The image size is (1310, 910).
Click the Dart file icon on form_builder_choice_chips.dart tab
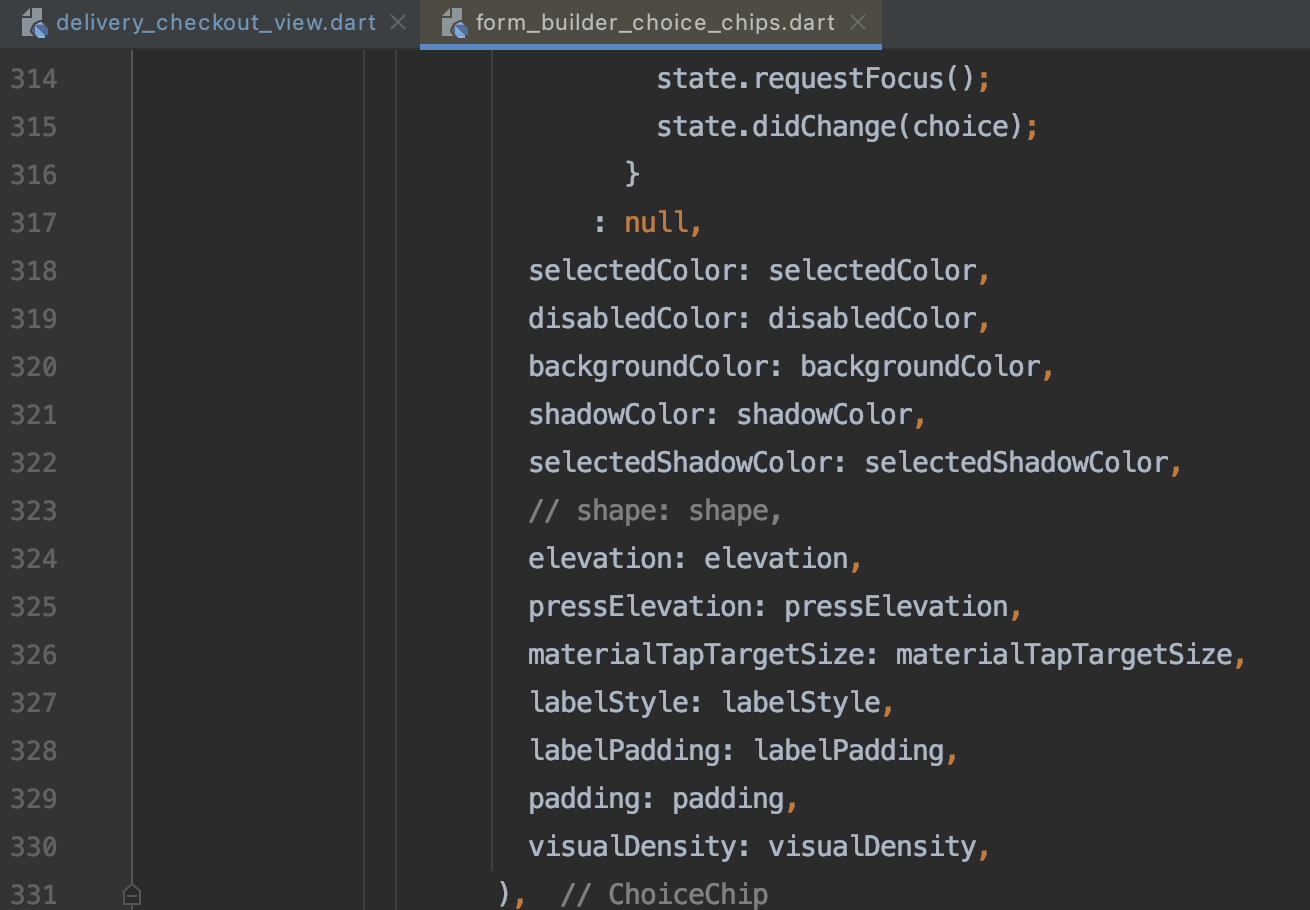coord(453,22)
